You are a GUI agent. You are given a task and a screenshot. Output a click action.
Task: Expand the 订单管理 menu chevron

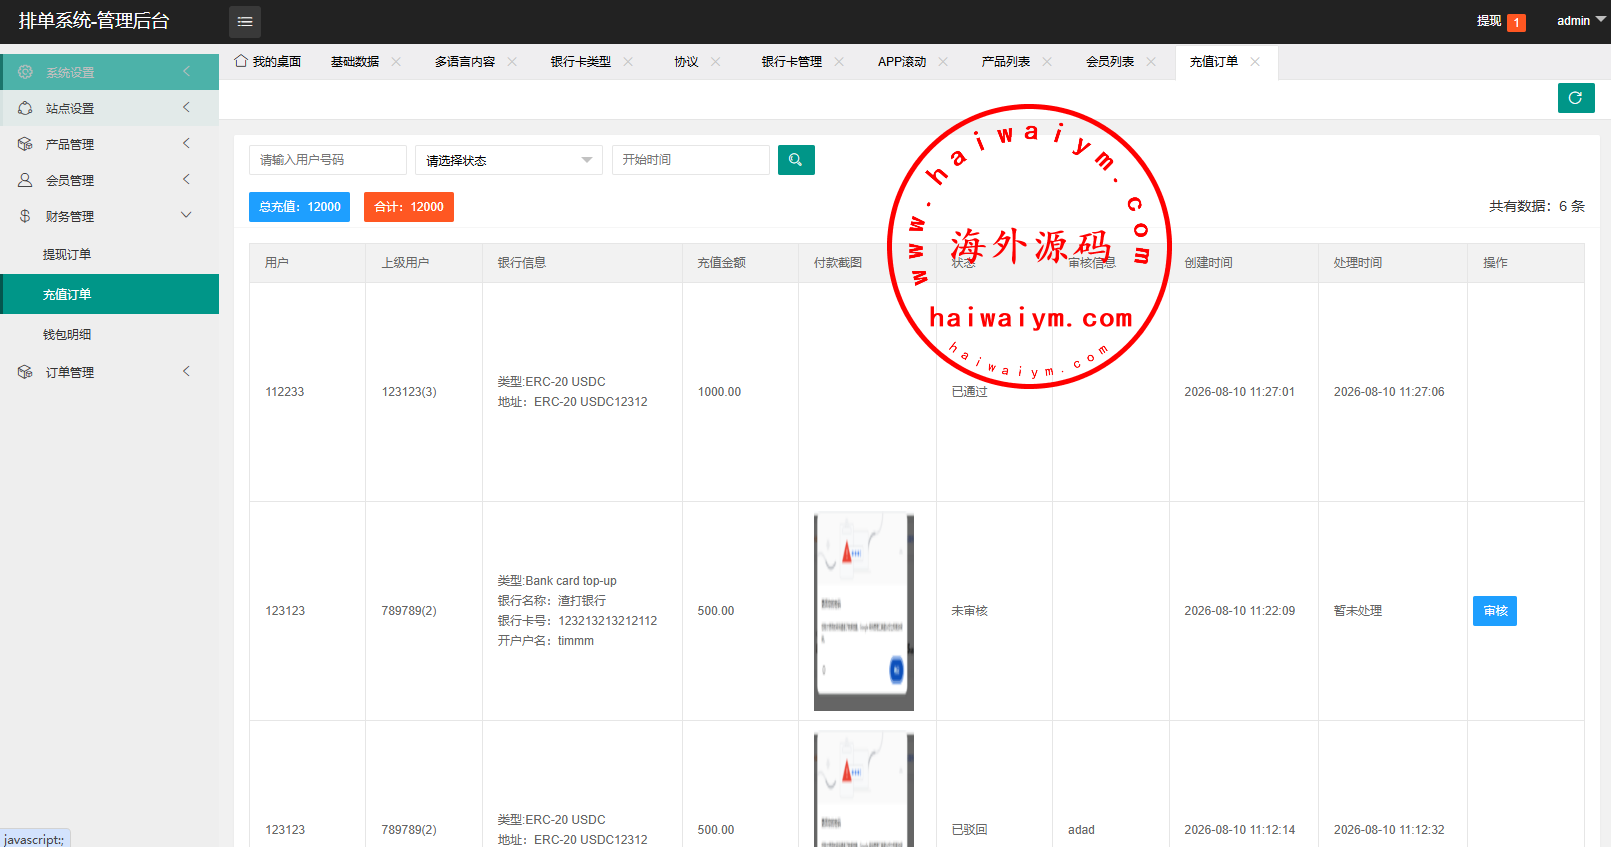point(186,371)
